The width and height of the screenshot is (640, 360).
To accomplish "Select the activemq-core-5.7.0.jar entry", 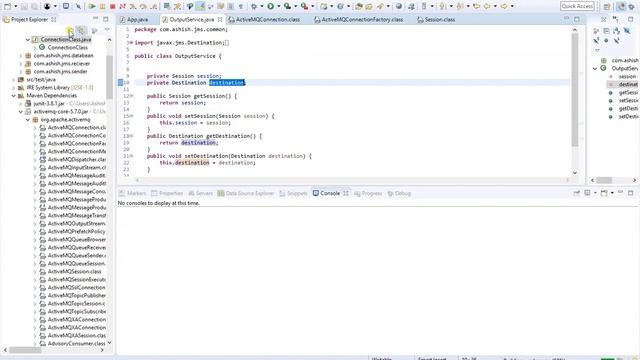I will pyautogui.click(x=61, y=111).
